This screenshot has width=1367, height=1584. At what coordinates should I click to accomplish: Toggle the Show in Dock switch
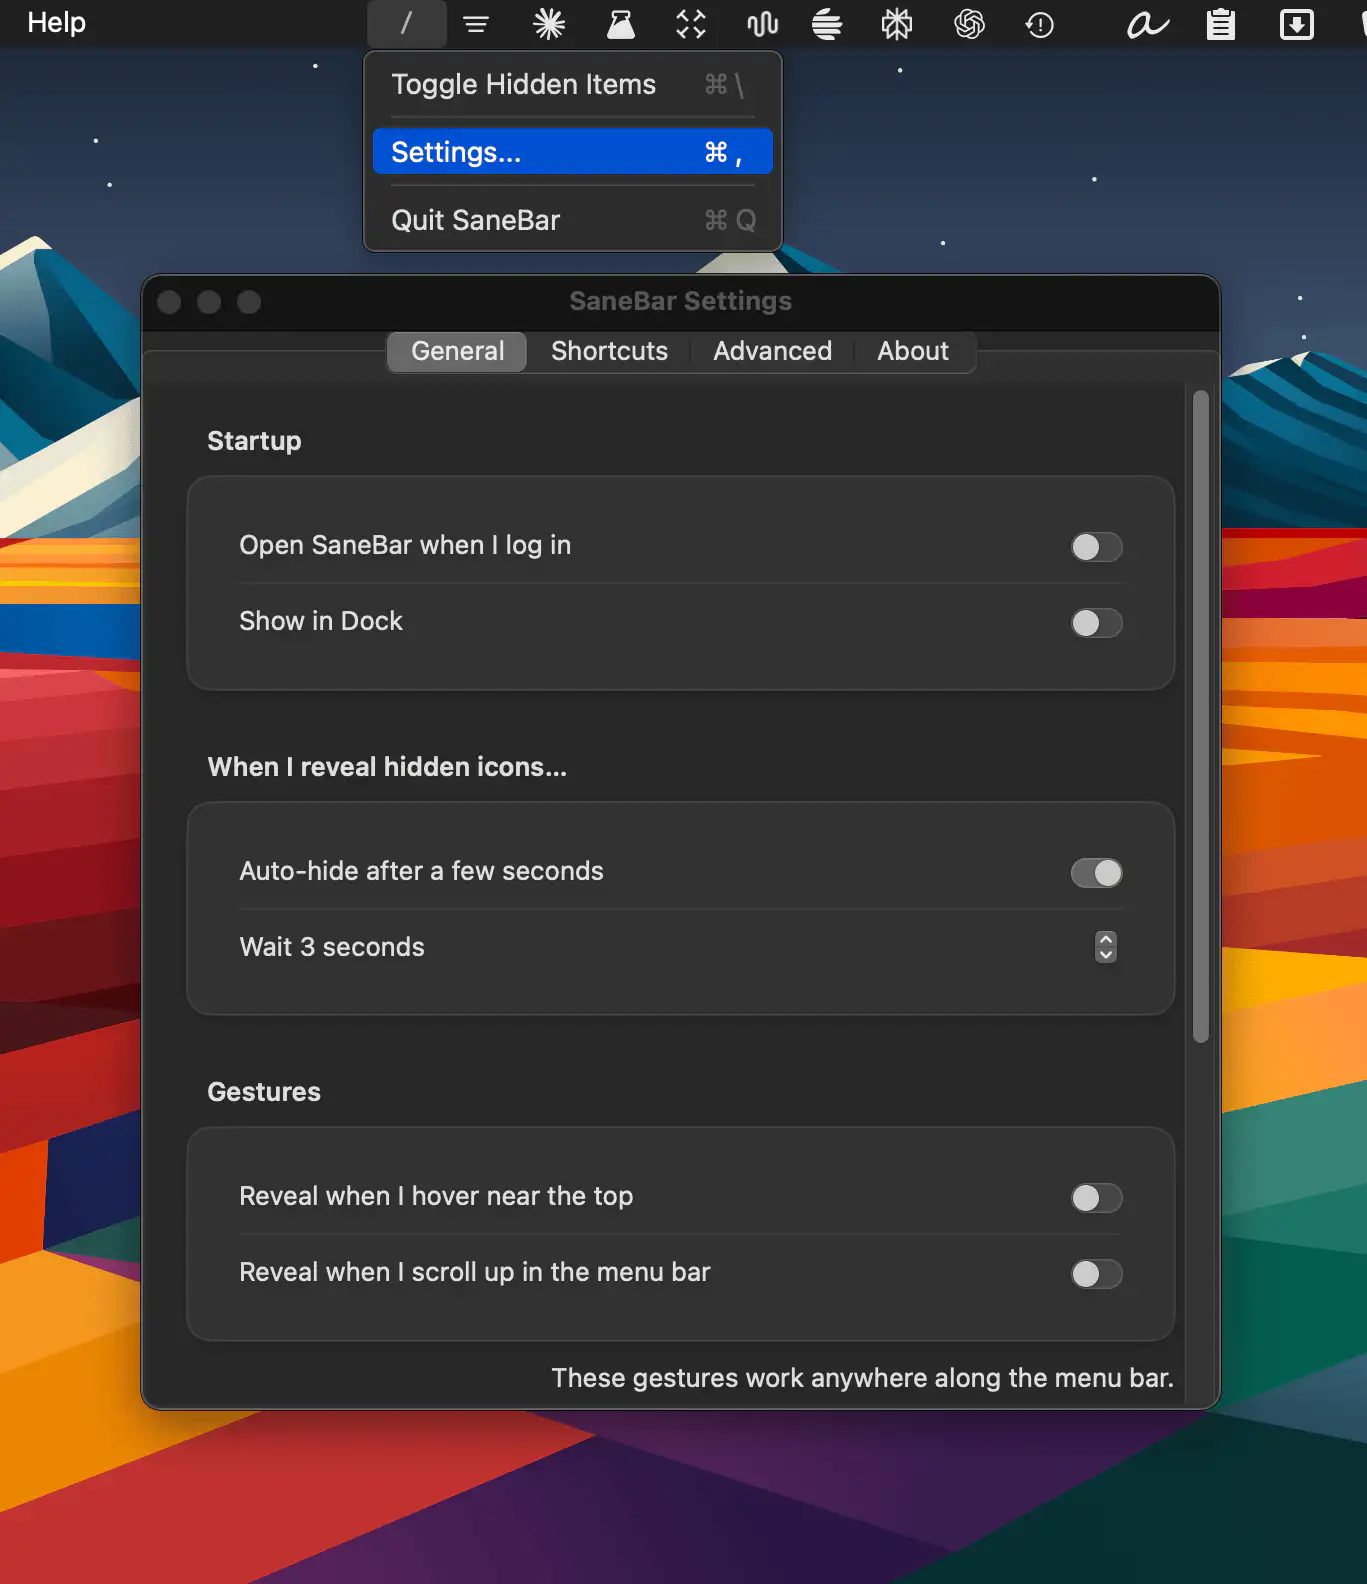tap(1096, 623)
